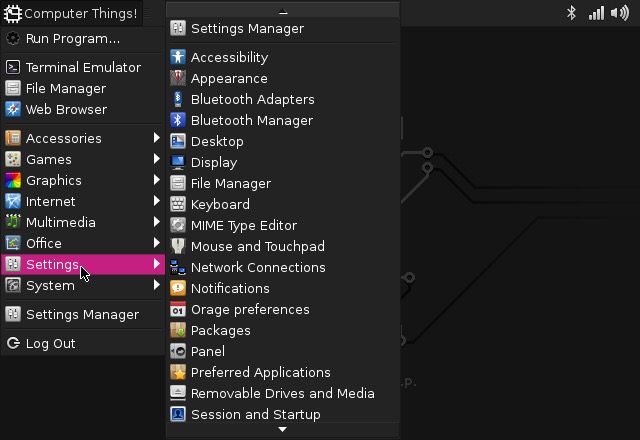Open Bluetooth Manager

251,120
